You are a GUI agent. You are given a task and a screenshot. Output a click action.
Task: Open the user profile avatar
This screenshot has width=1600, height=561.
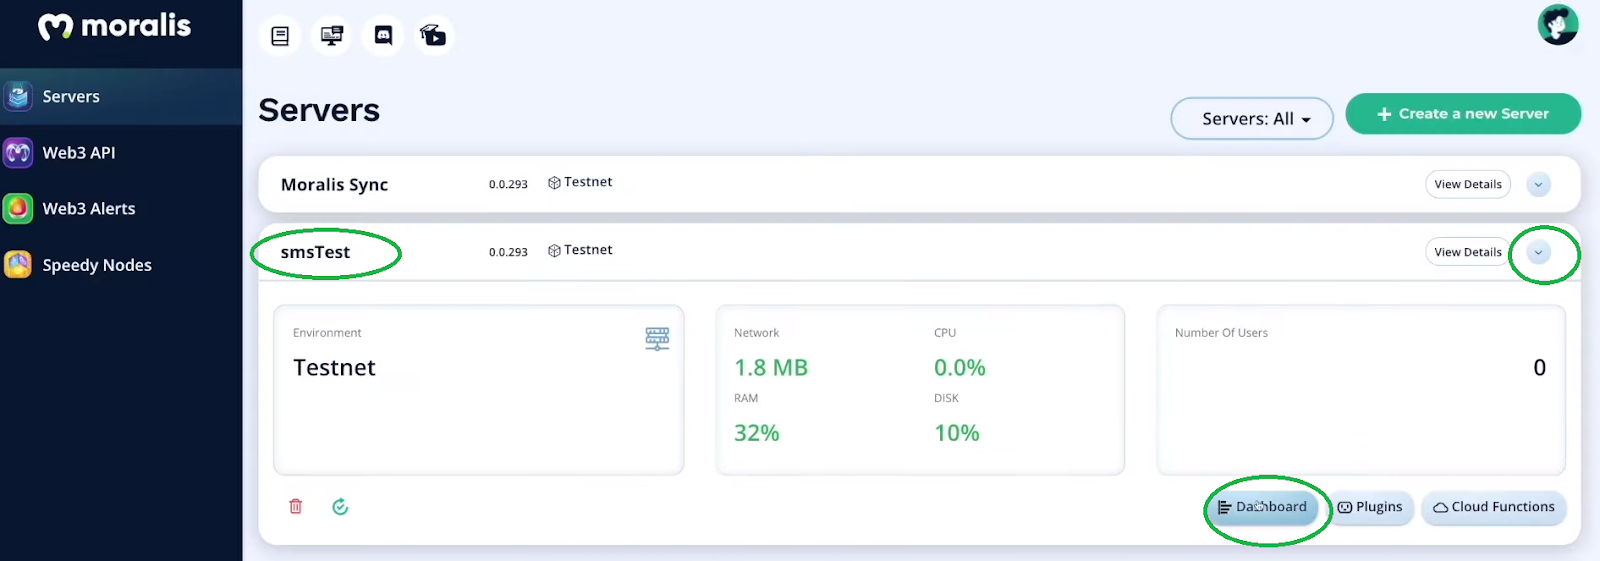(1558, 25)
